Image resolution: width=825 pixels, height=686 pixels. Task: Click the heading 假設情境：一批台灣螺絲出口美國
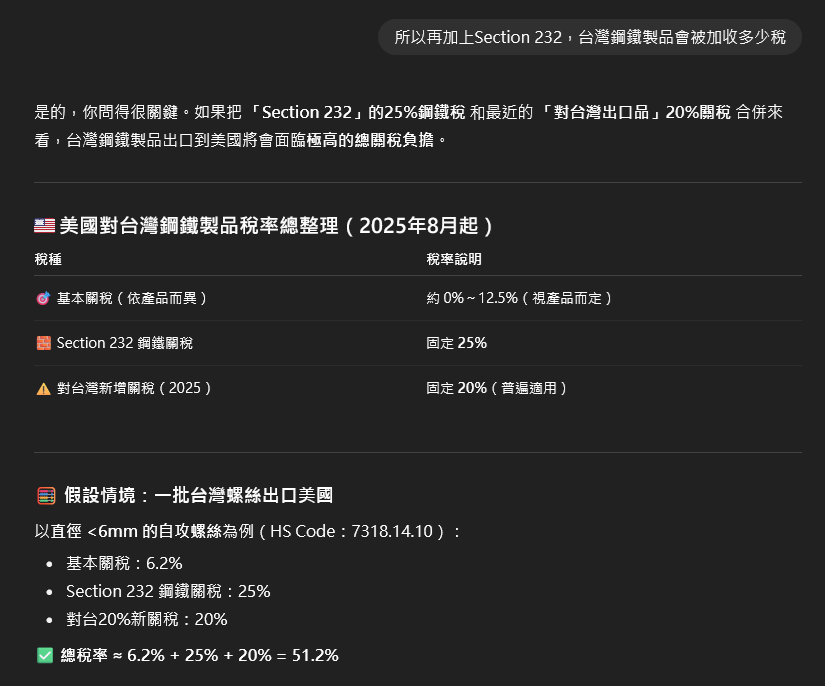pyautogui.click(x=198, y=495)
